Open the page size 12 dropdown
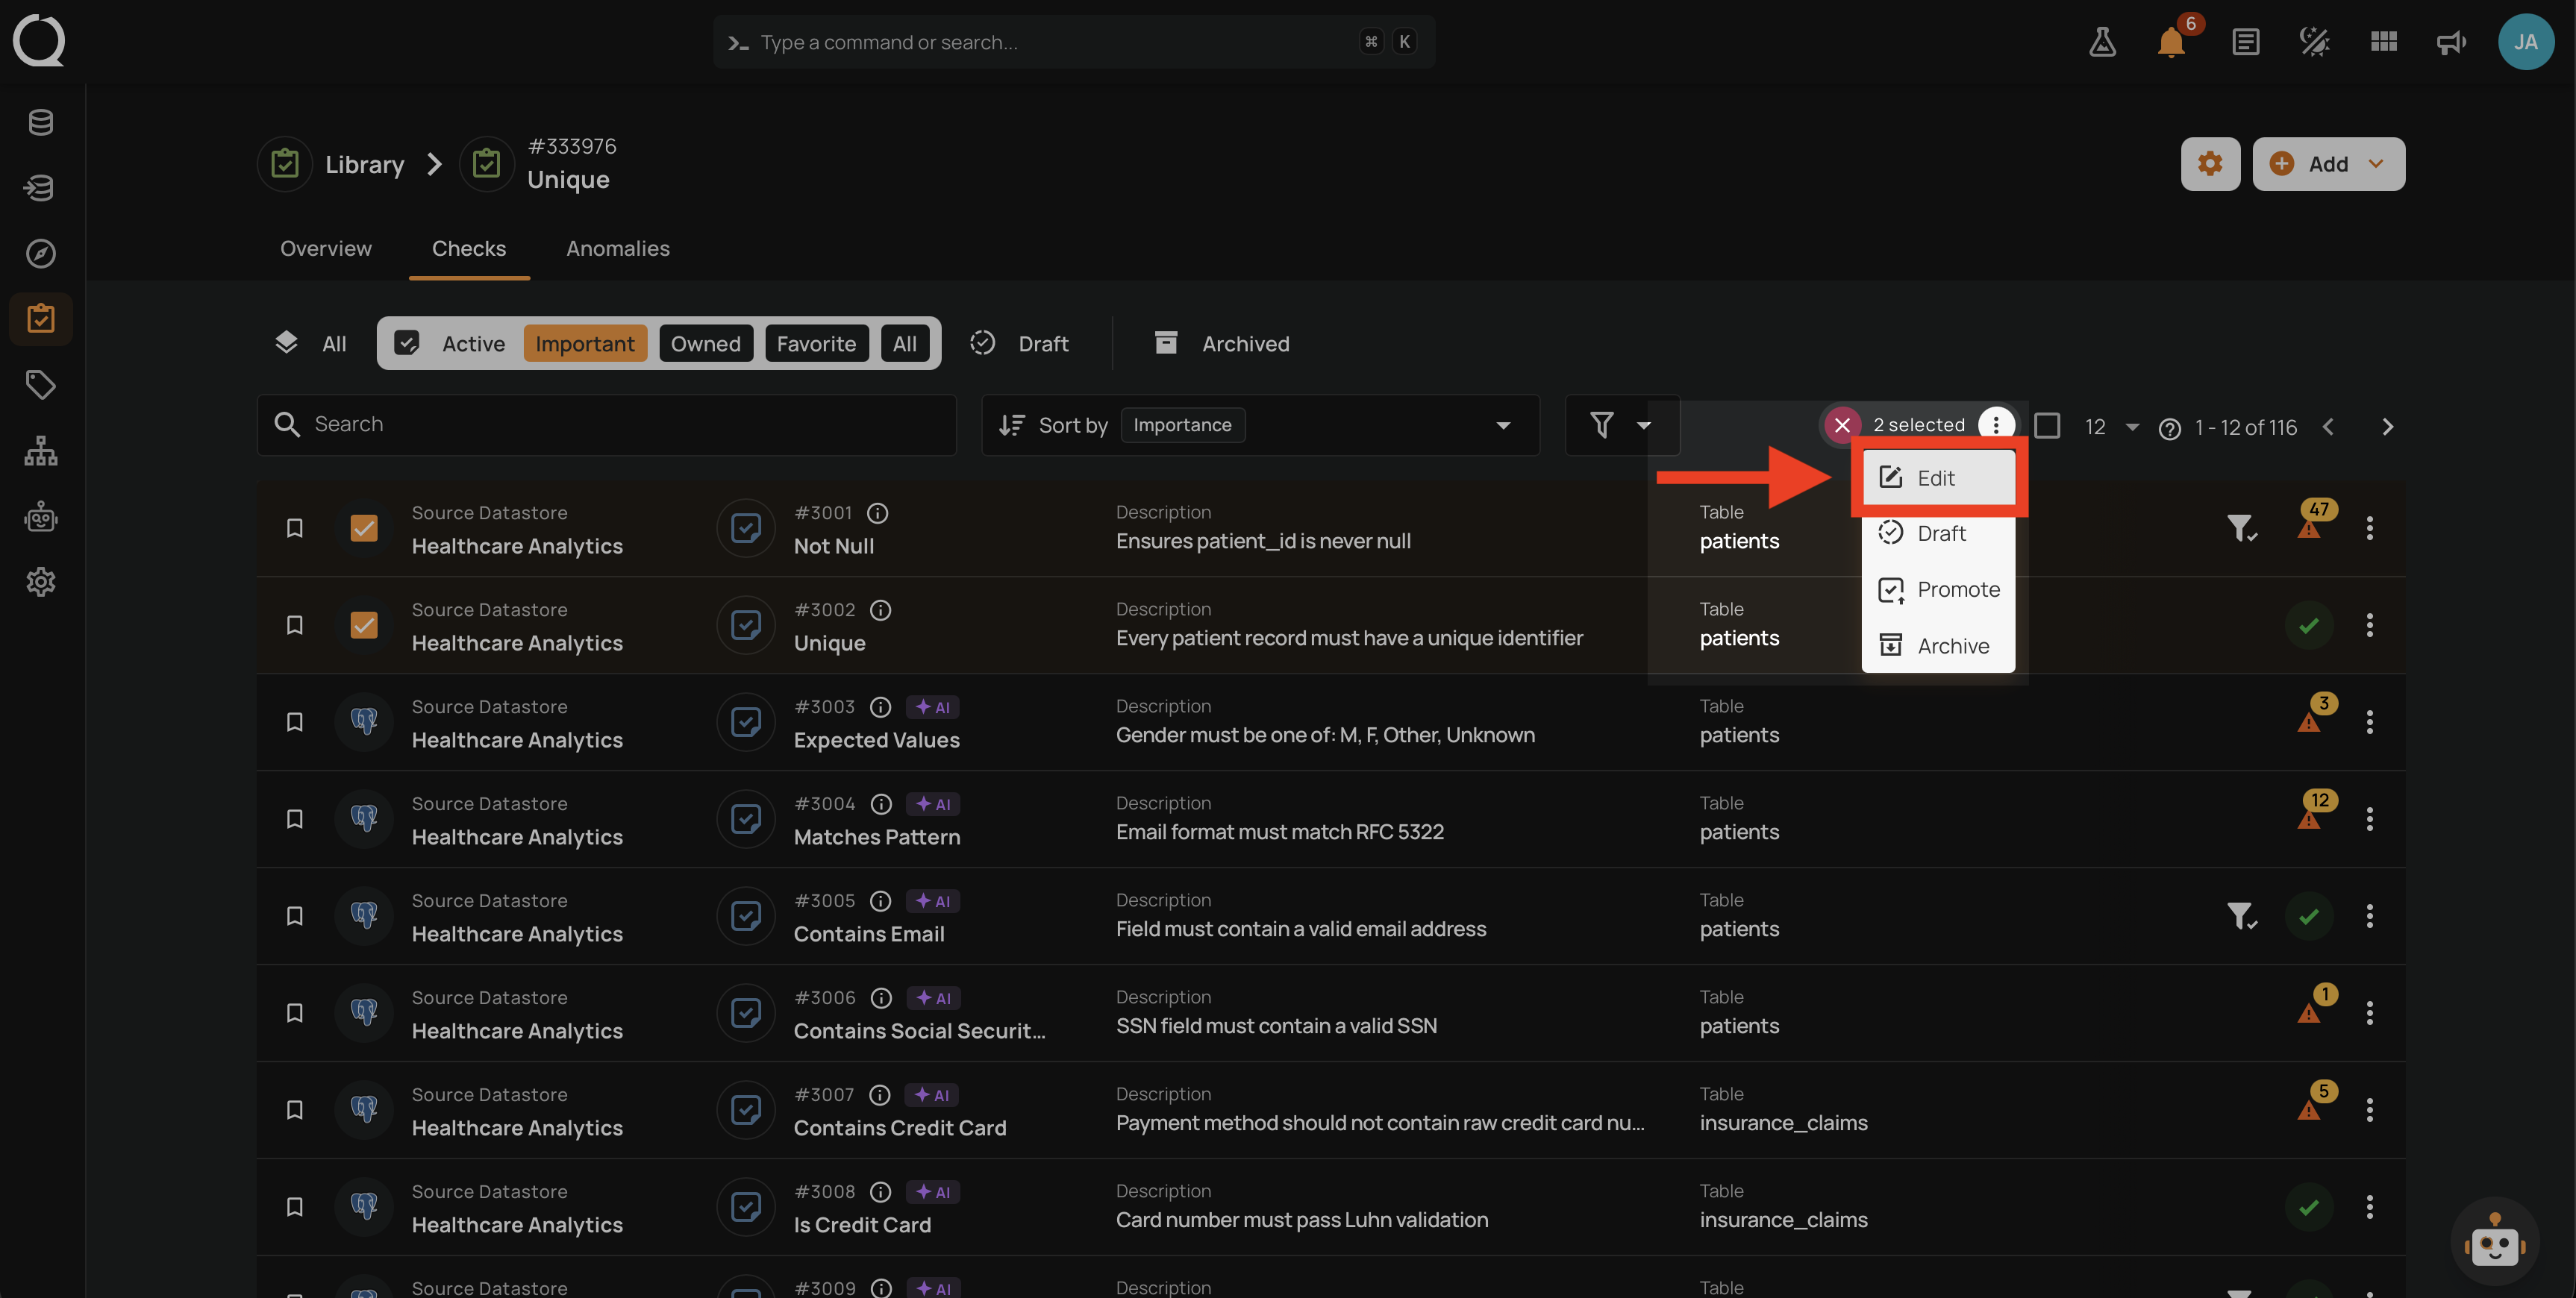This screenshot has width=2576, height=1298. click(x=2111, y=427)
